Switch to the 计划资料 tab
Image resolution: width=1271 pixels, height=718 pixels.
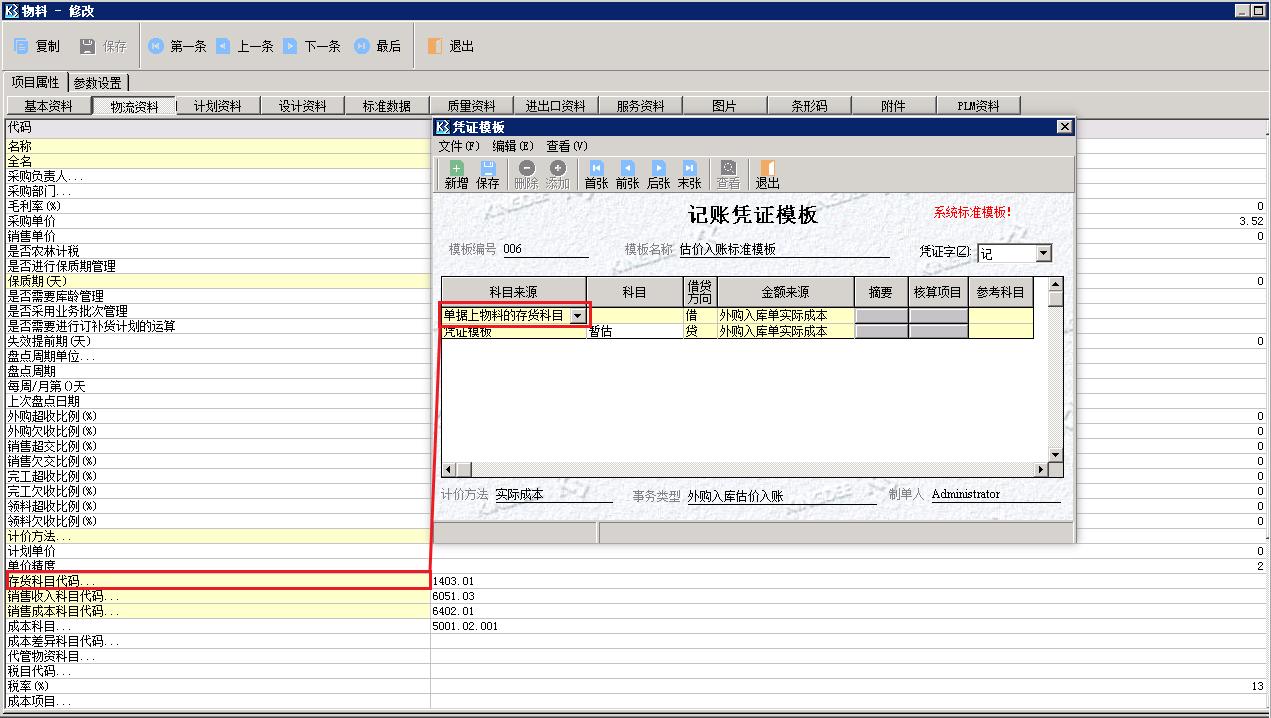(217, 104)
